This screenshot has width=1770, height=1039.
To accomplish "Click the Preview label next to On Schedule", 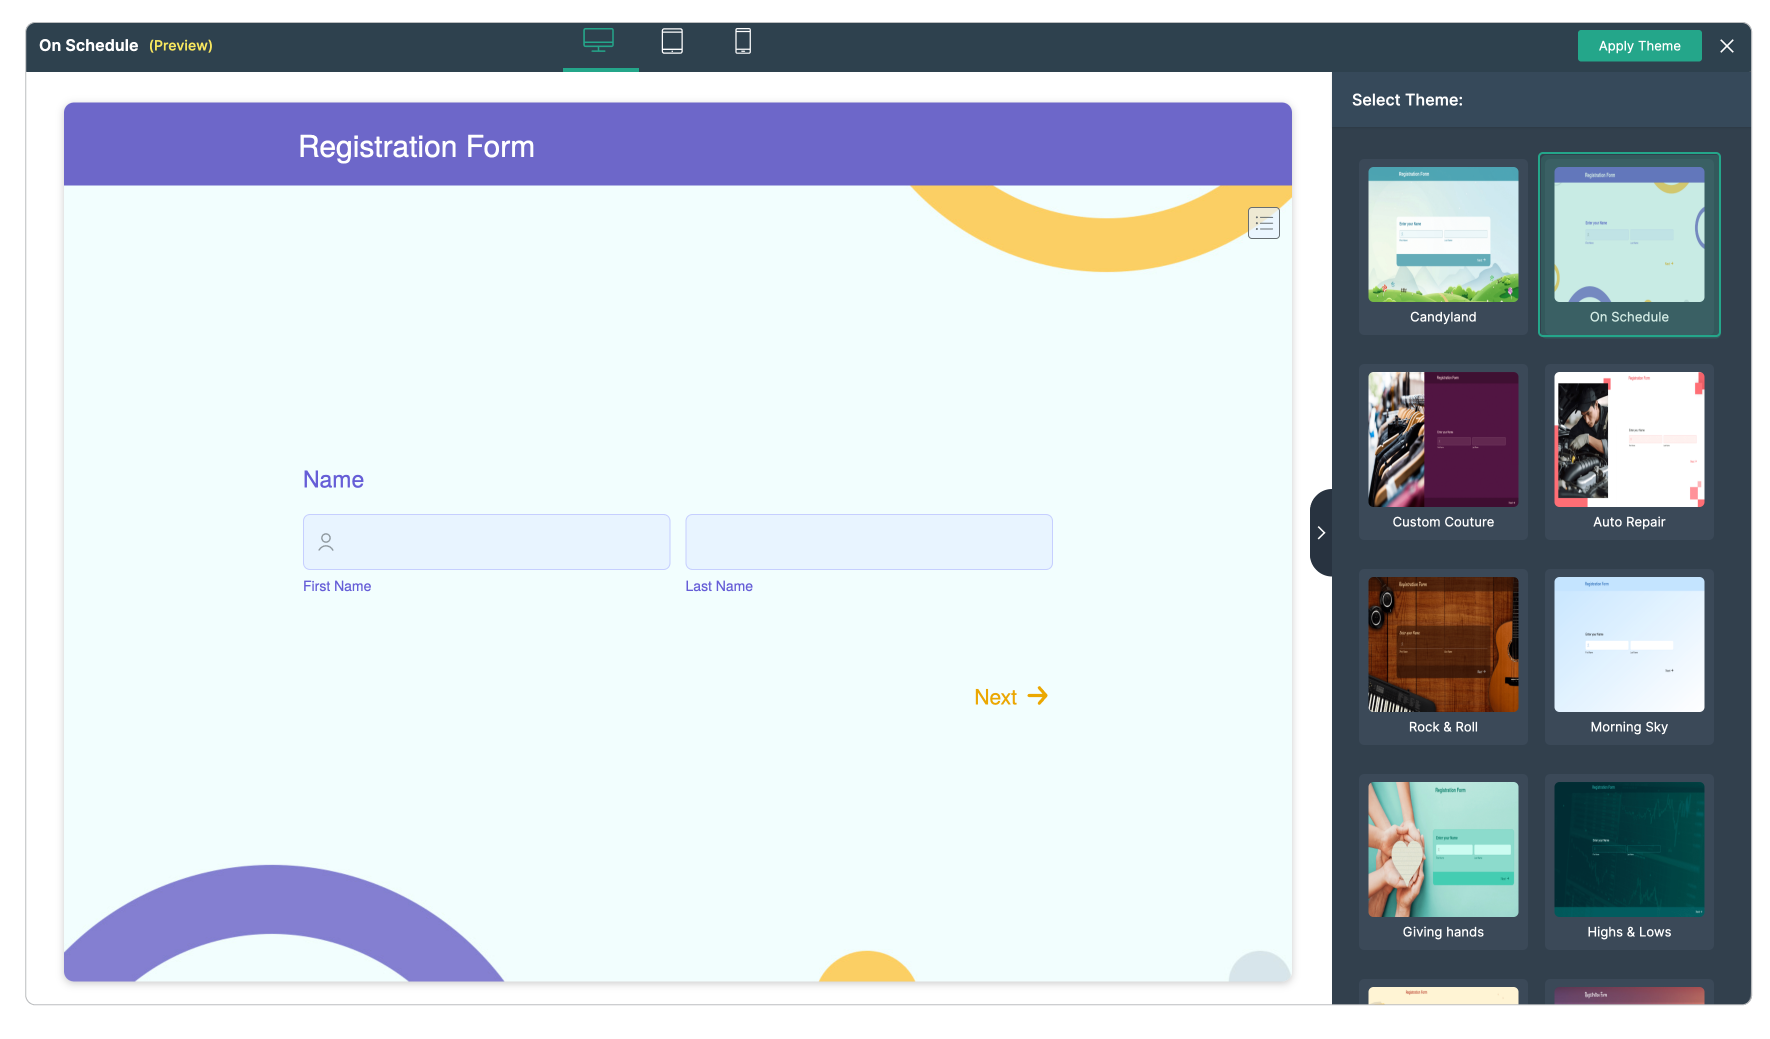I will point(181,45).
